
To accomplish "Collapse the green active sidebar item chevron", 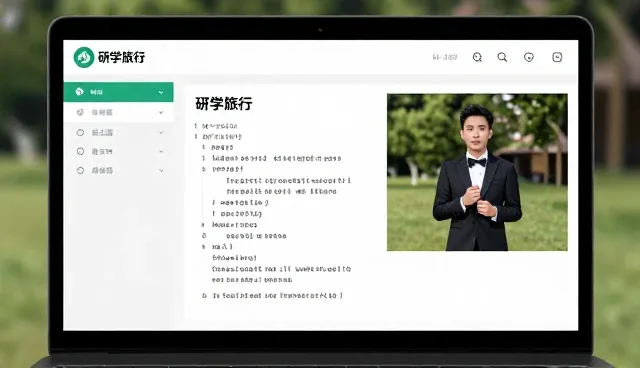I will point(161,93).
